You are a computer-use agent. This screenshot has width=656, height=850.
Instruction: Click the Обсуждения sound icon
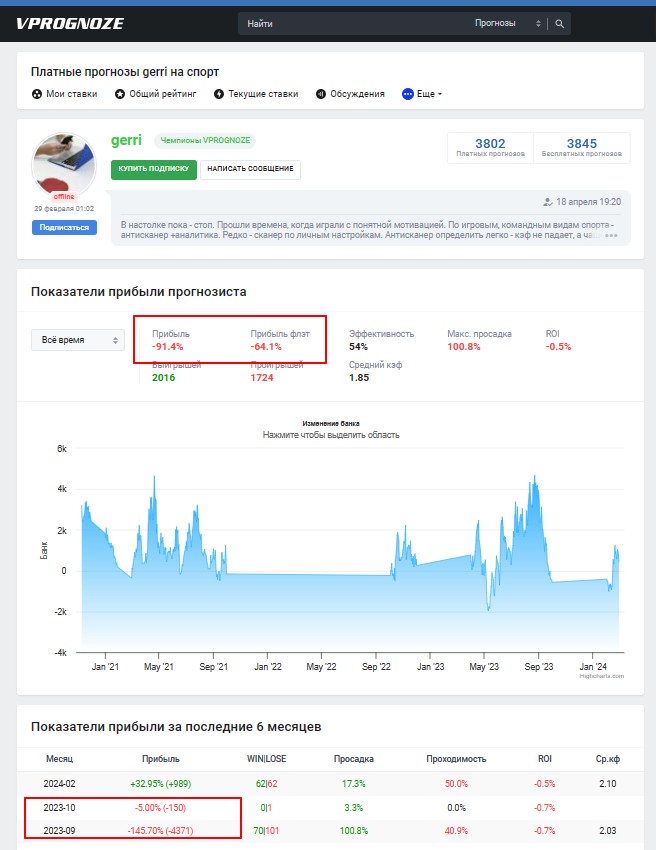pyautogui.click(x=321, y=94)
